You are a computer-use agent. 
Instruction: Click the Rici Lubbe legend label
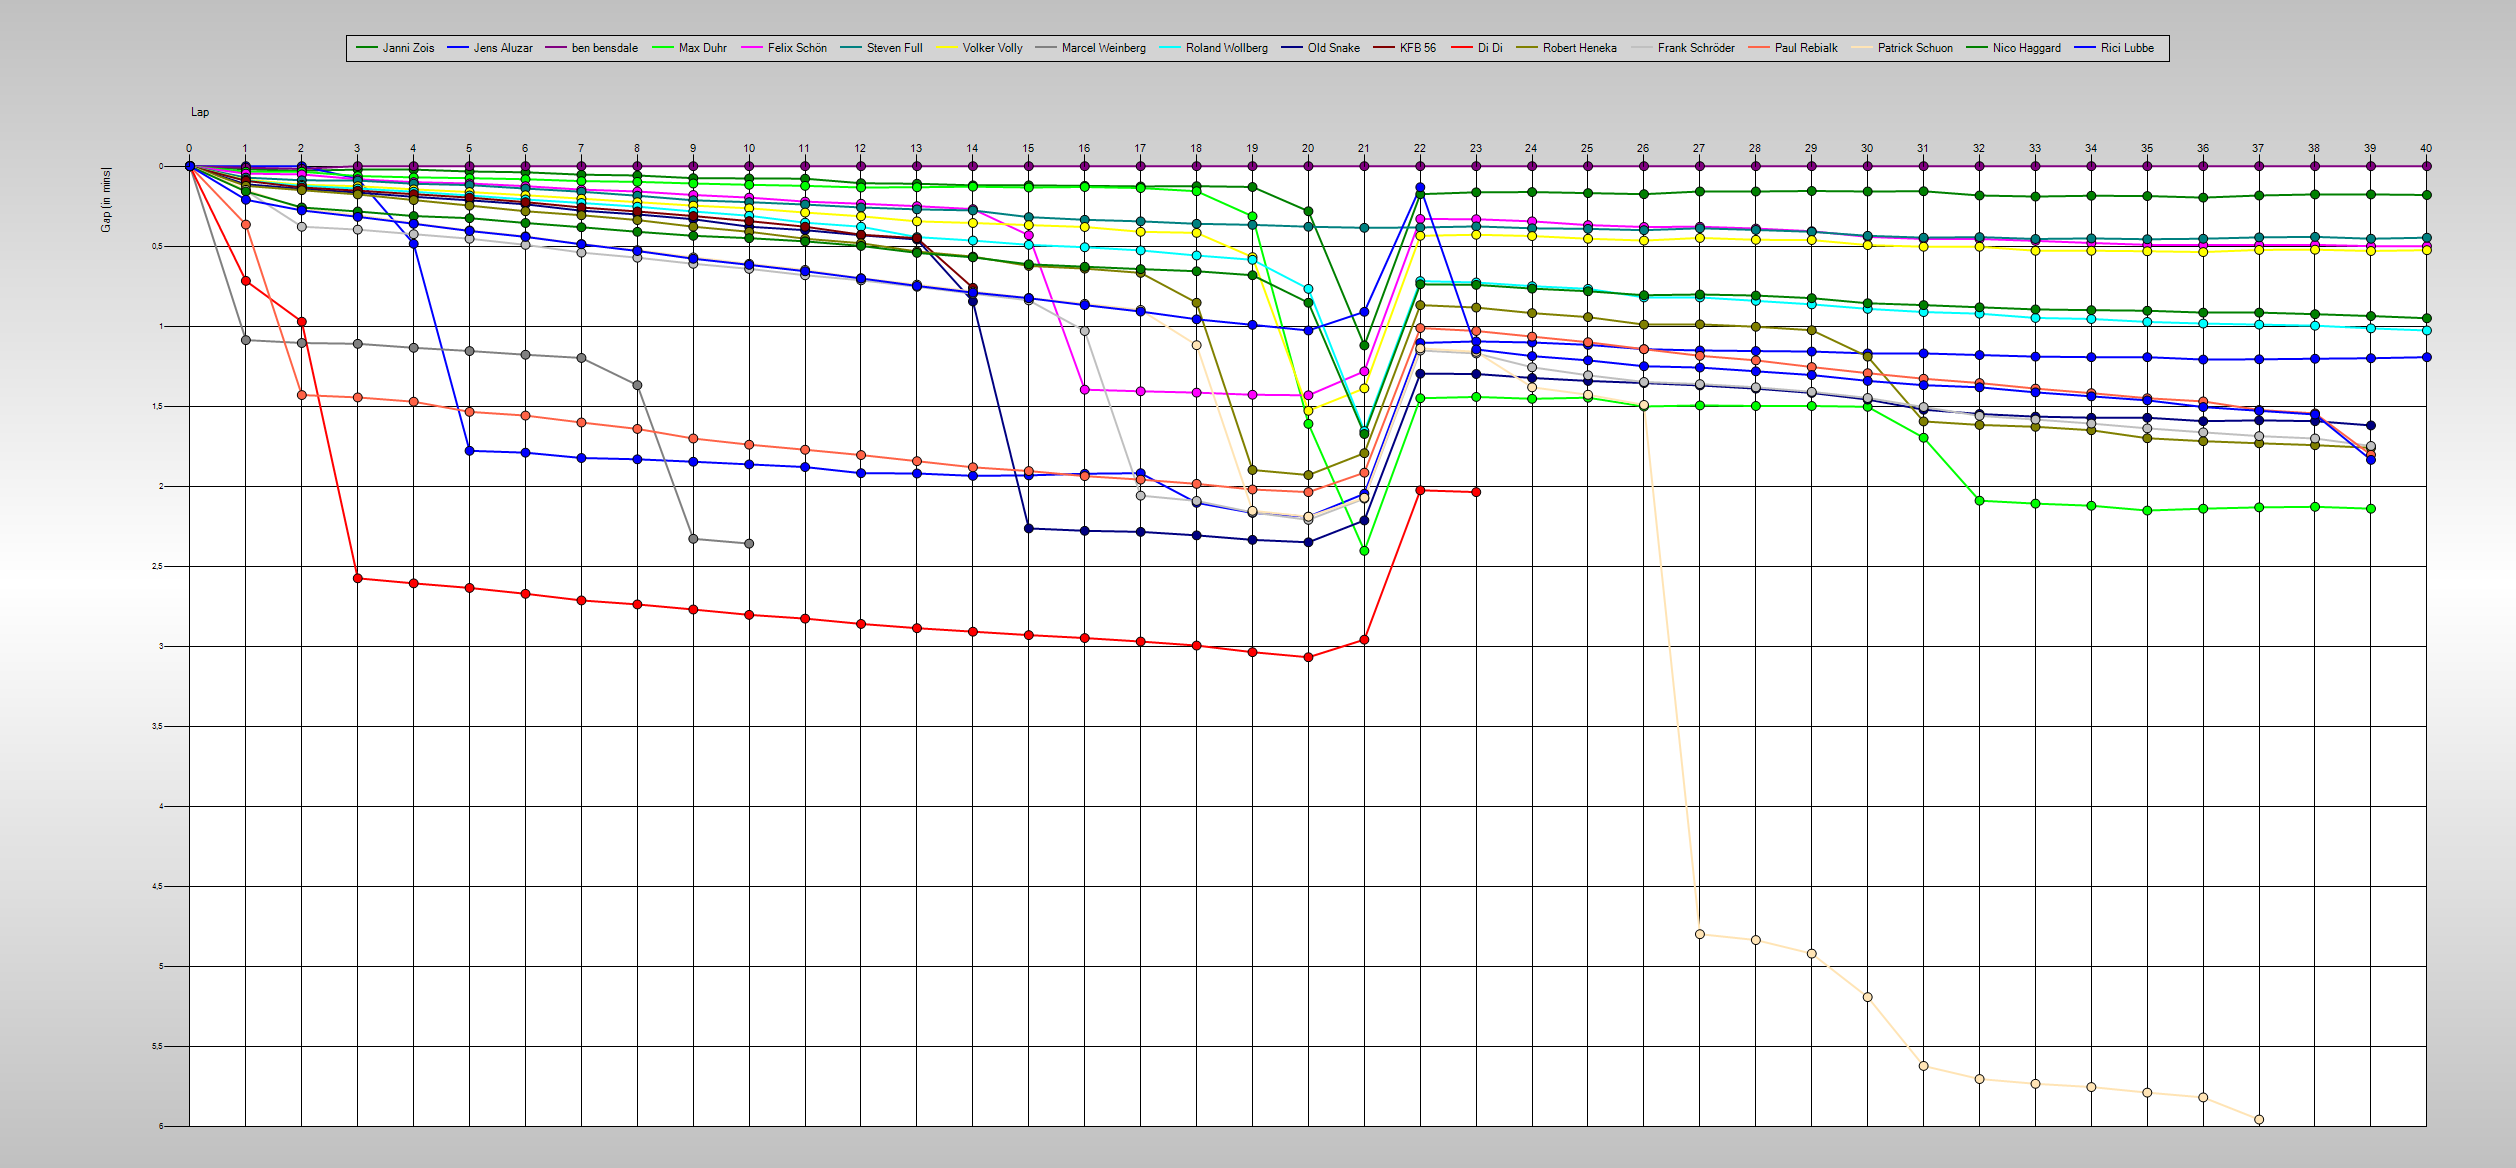[x=2127, y=48]
